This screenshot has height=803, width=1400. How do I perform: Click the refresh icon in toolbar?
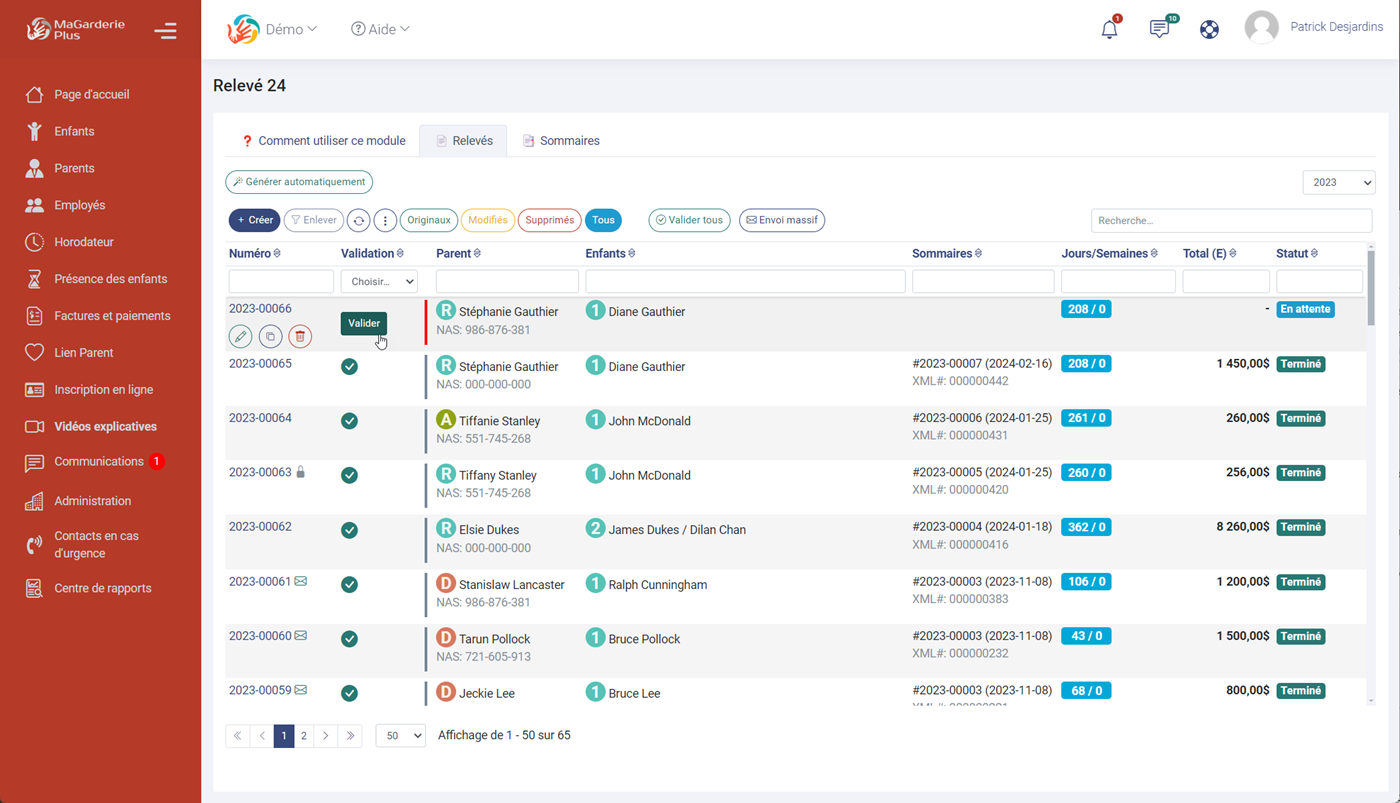click(x=358, y=221)
